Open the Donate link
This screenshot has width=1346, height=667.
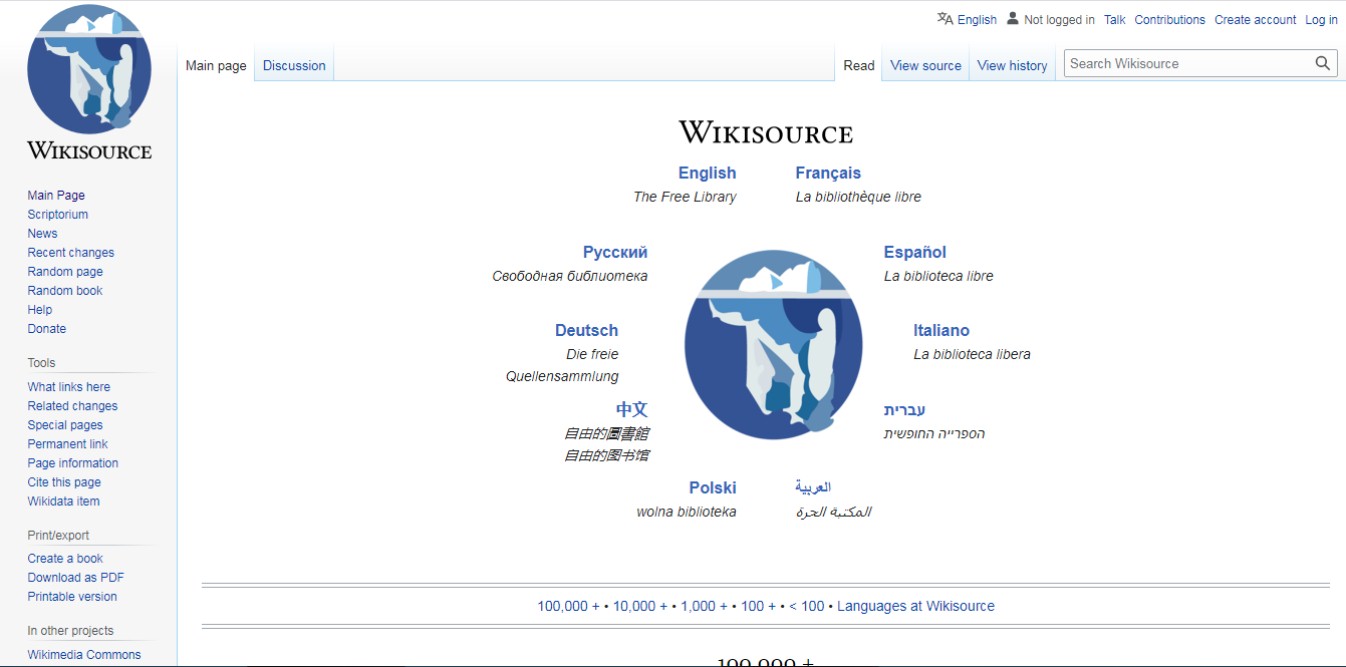[47, 329]
